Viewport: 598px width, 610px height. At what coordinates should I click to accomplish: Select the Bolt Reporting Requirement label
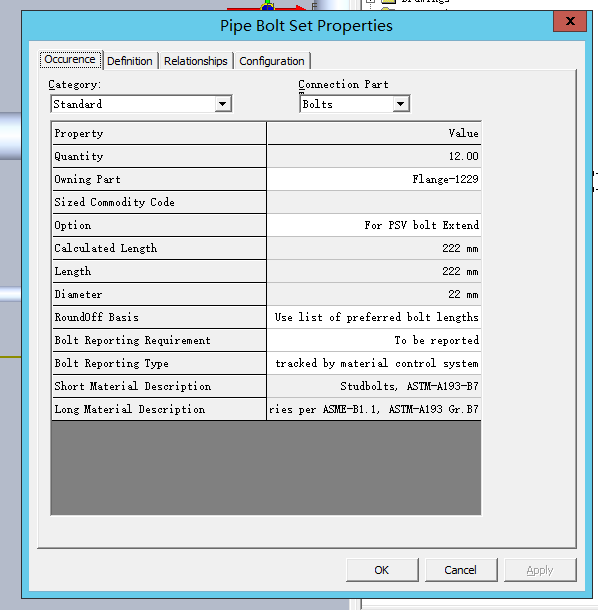click(x=159, y=340)
